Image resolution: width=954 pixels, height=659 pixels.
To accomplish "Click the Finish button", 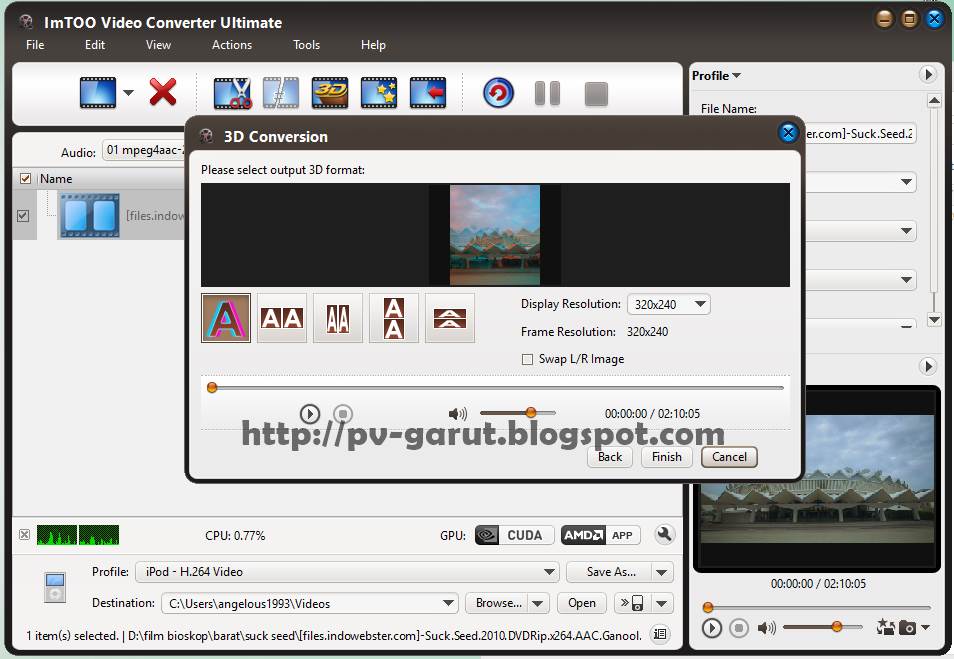I will pyautogui.click(x=667, y=457).
